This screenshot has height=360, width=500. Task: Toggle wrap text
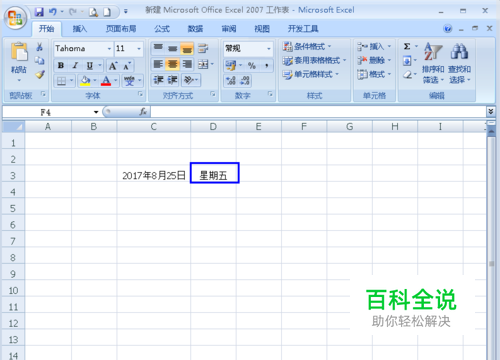[x=203, y=48]
